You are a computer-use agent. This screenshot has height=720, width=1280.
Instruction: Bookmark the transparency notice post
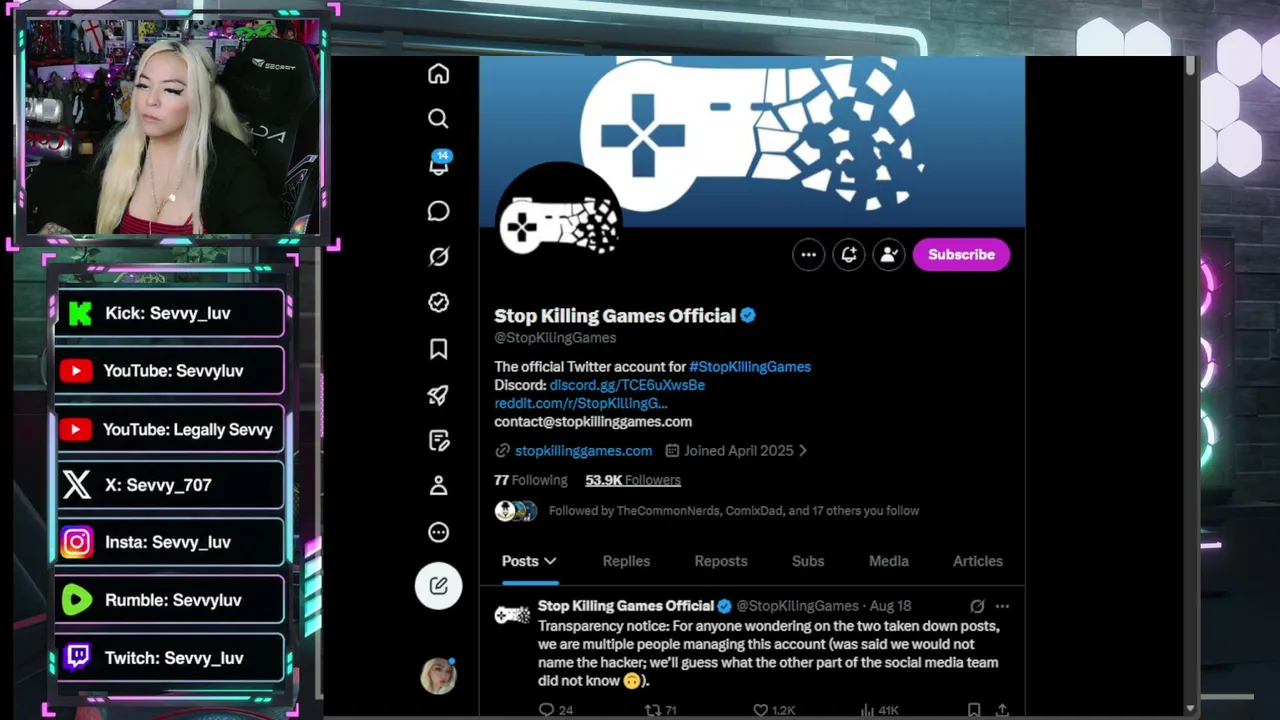974,710
